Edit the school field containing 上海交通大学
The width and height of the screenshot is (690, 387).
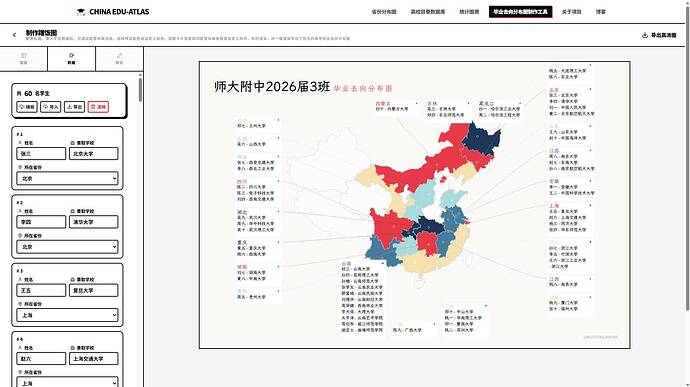pyautogui.click(x=93, y=358)
